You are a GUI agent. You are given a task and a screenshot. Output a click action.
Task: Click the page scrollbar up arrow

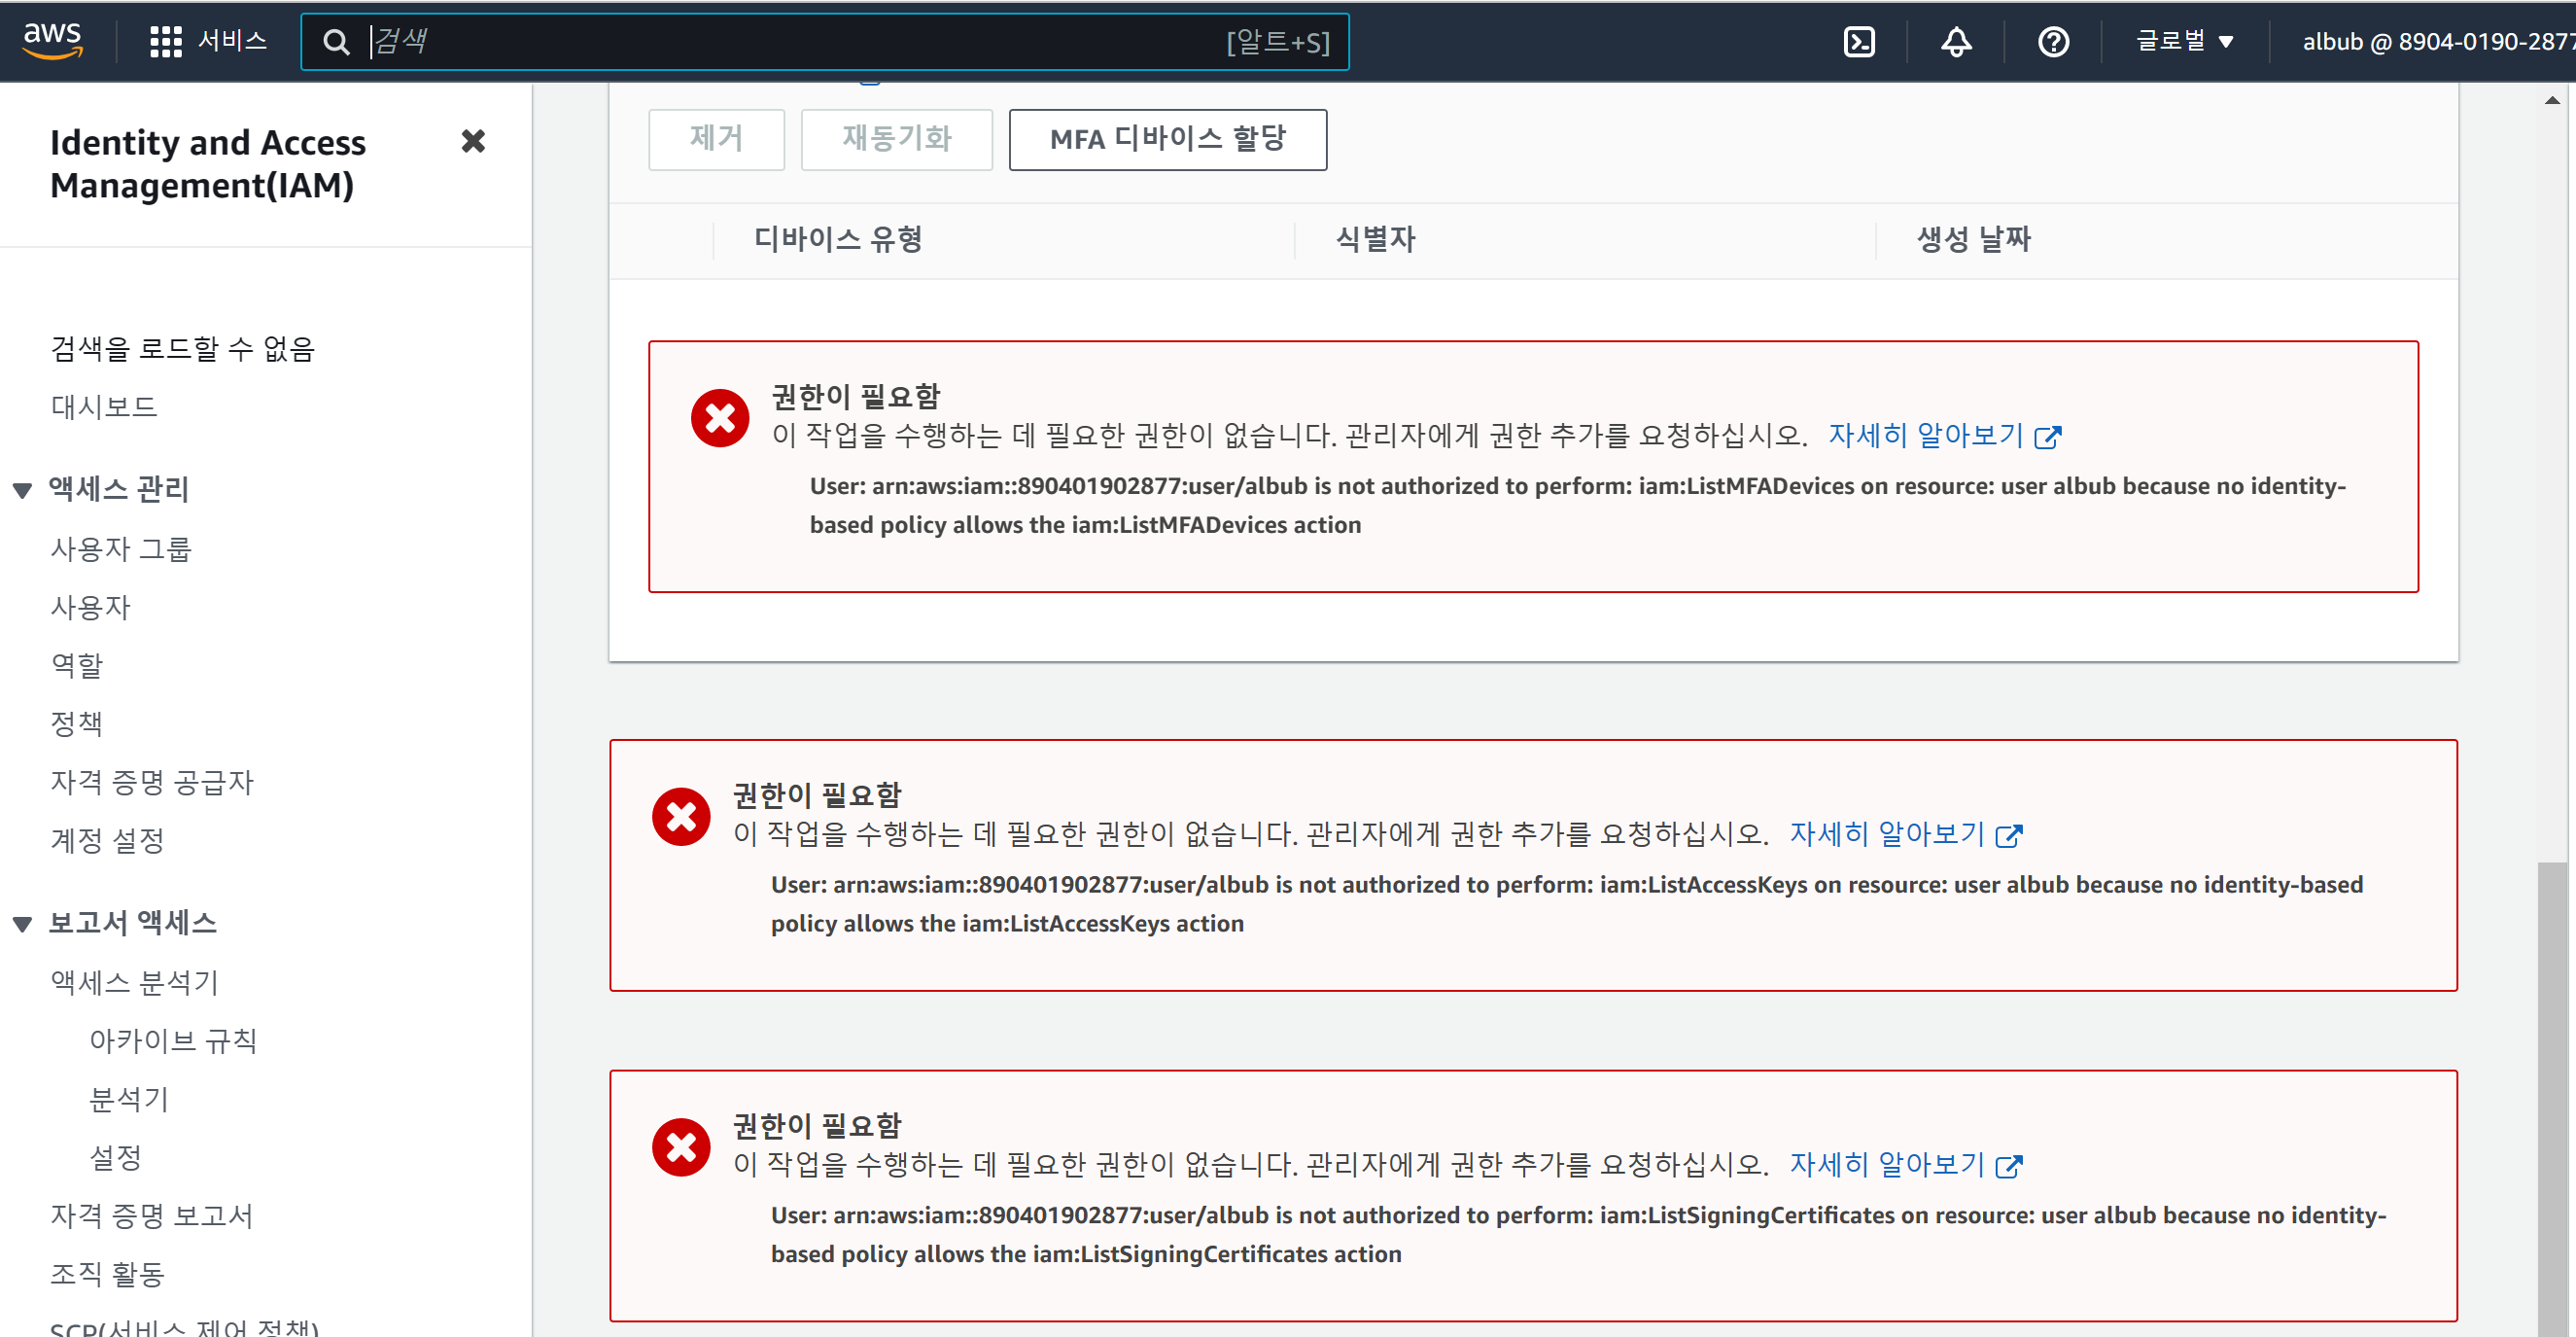pos(2552,100)
